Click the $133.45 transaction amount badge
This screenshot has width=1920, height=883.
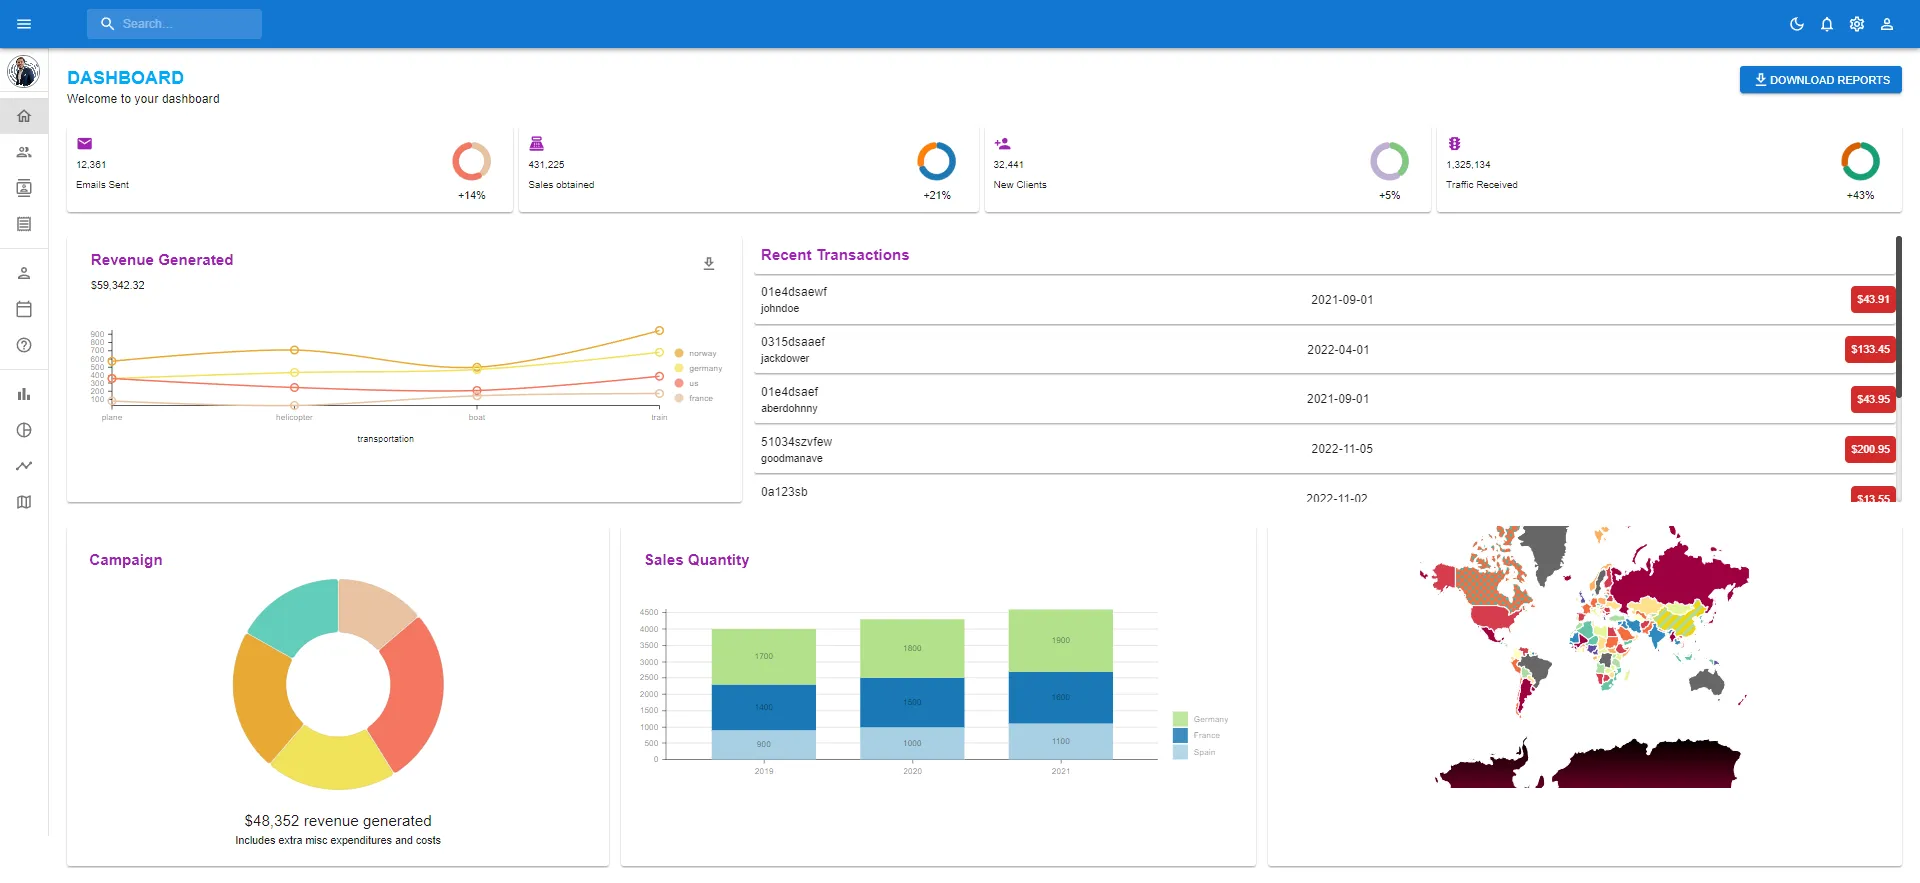1869,349
